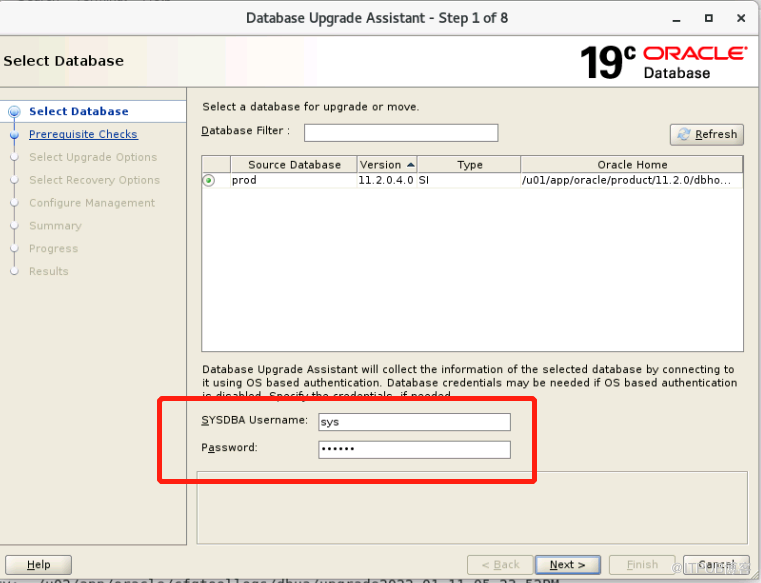Open Prerequisite Checks step link
The image size is (761, 583).
coord(83,134)
